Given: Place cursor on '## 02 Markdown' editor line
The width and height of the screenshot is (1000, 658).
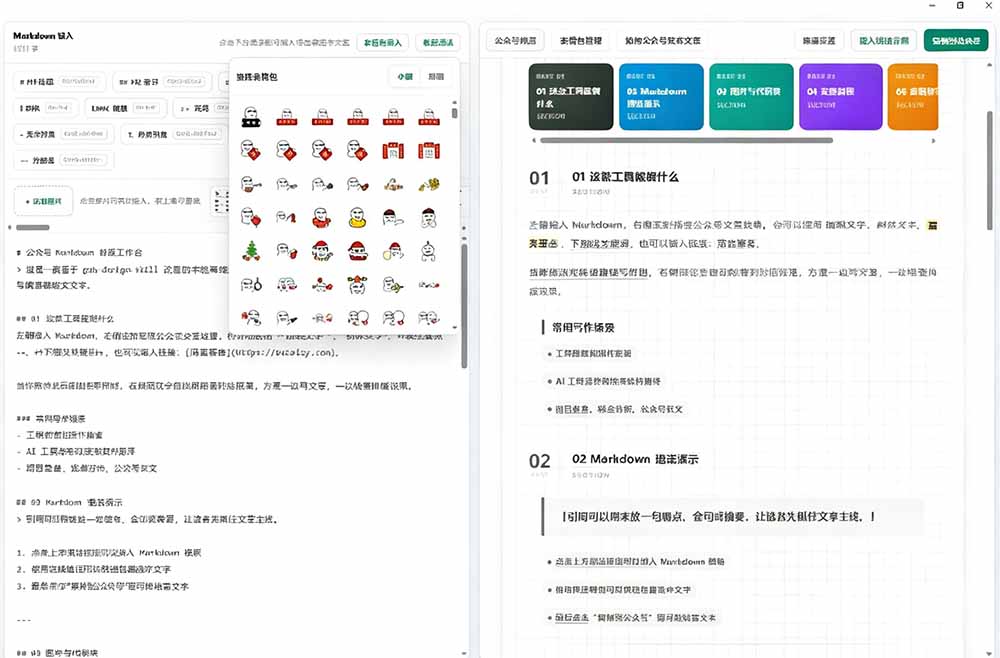Looking at the screenshot, I should (70, 502).
